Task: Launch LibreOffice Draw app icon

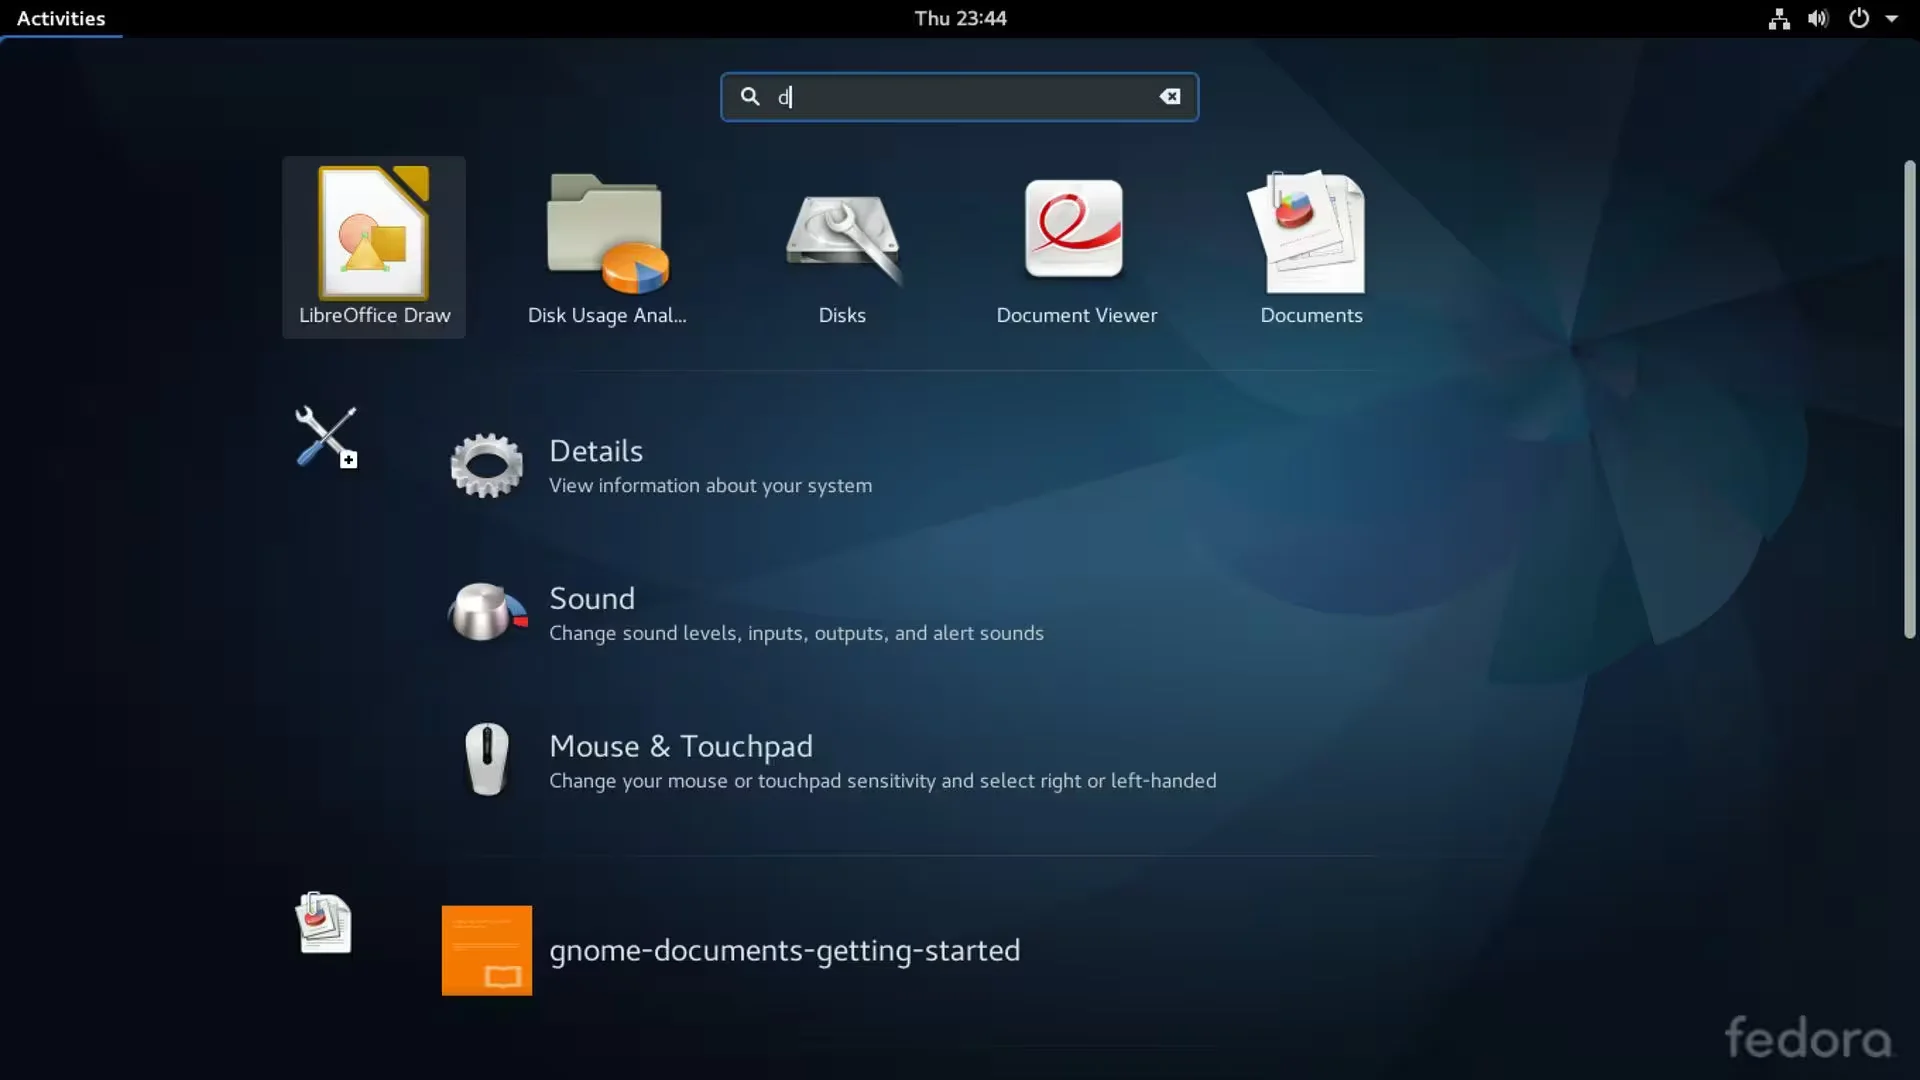Action: coord(373,233)
